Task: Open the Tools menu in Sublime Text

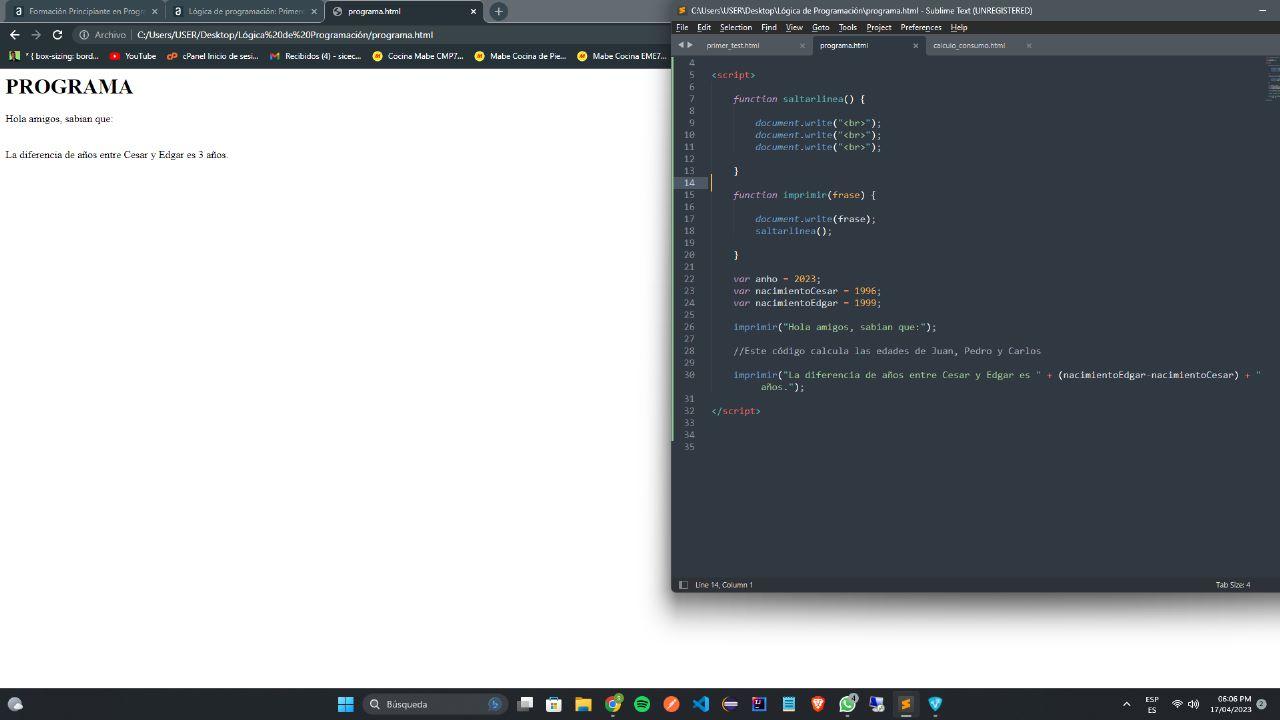Action: pyautogui.click(x=848, y=27)
